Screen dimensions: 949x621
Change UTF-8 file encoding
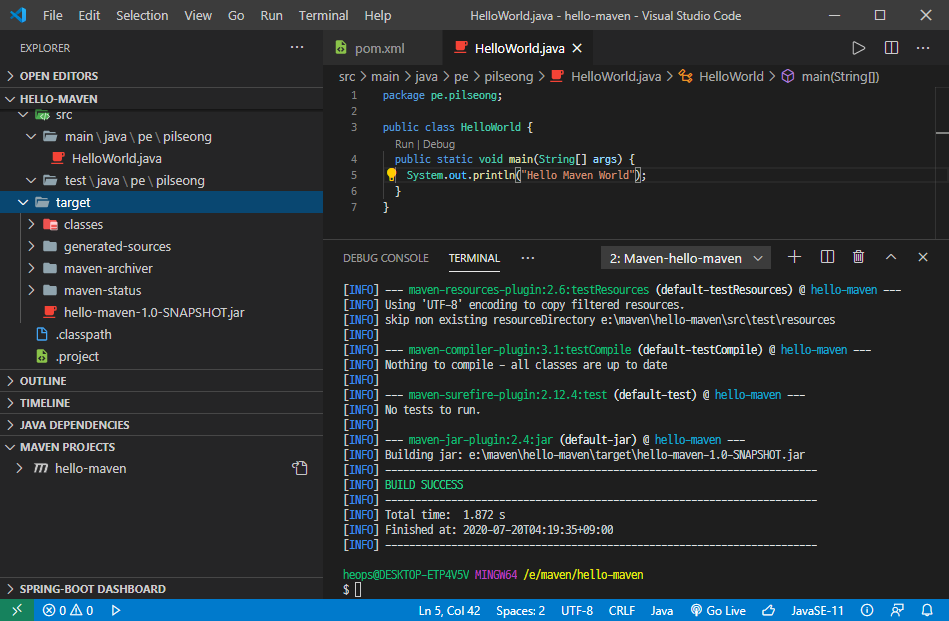point(577,610)
